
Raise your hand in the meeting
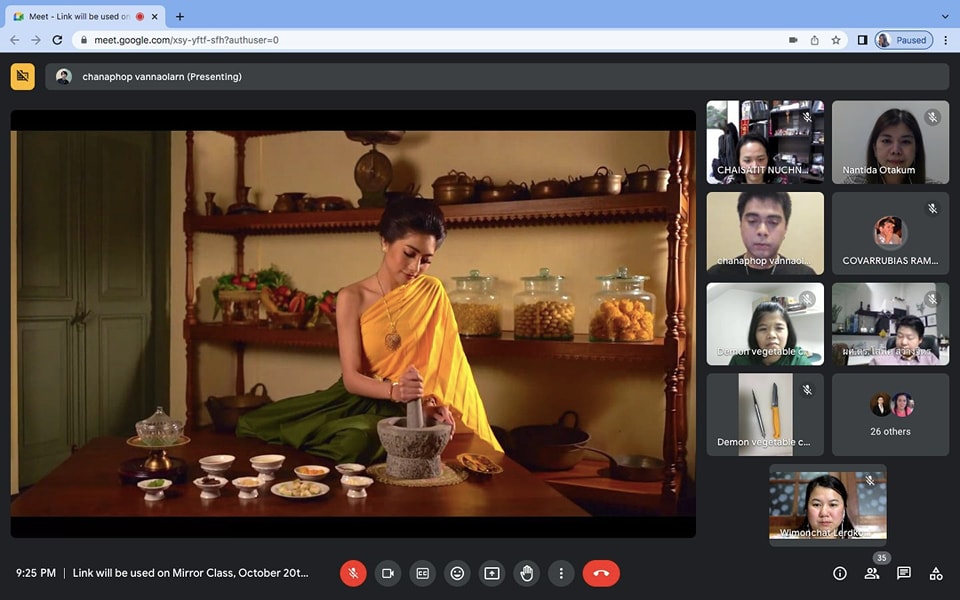527,573
